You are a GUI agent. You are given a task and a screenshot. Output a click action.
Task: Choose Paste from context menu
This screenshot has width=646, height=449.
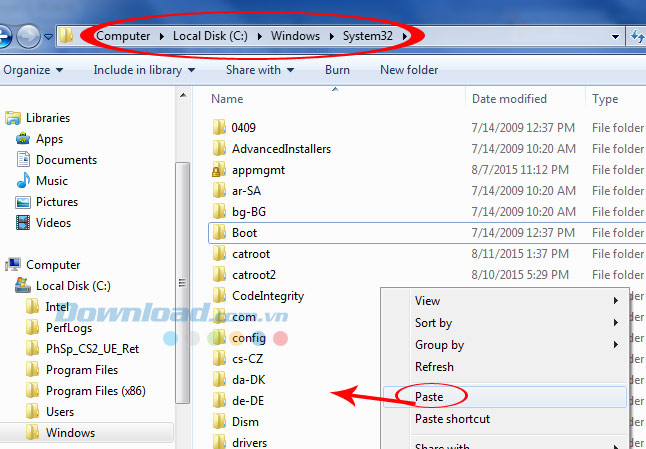(x=505, y=397)
